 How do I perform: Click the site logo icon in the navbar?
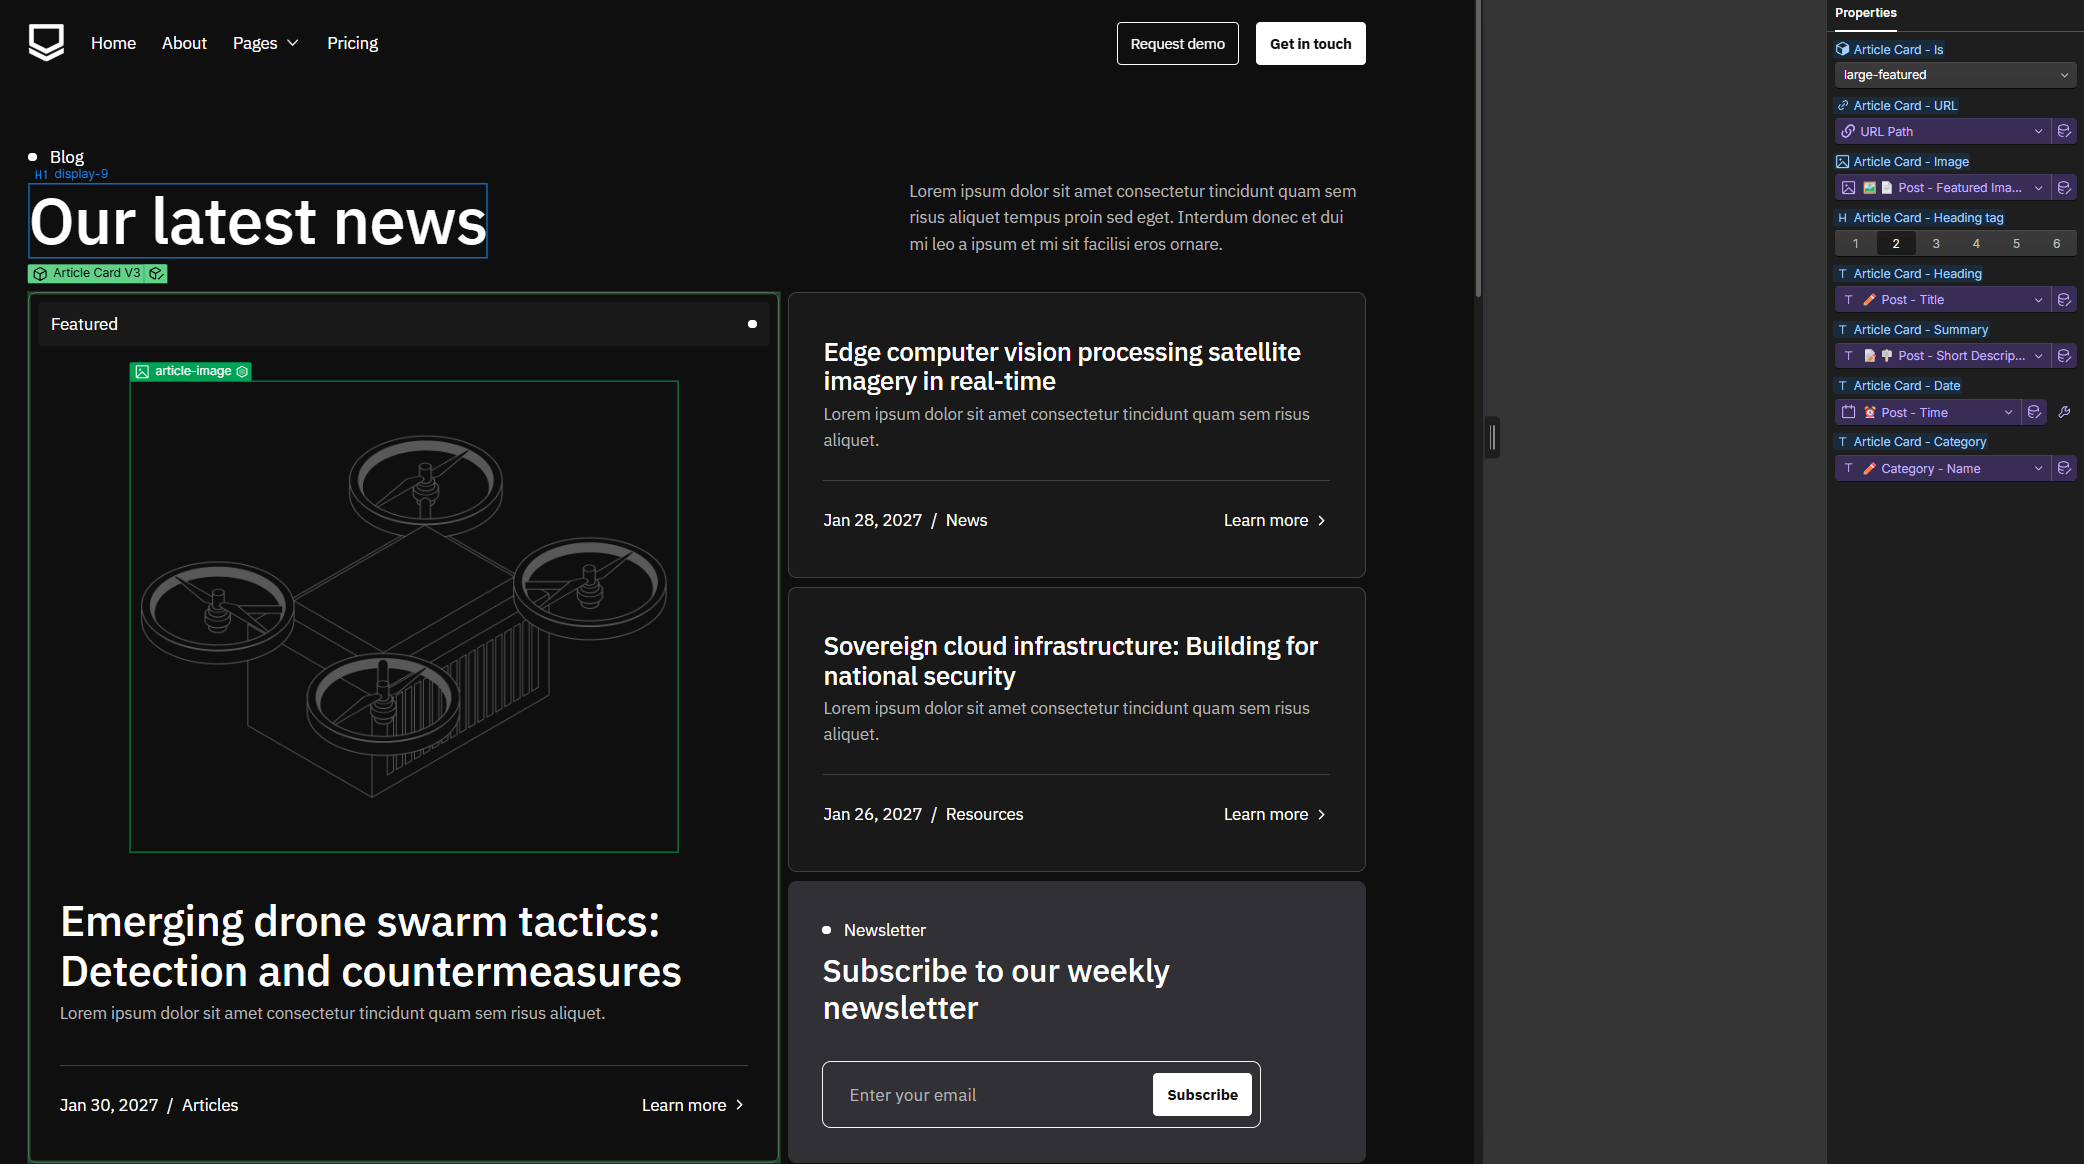[46, 43]
